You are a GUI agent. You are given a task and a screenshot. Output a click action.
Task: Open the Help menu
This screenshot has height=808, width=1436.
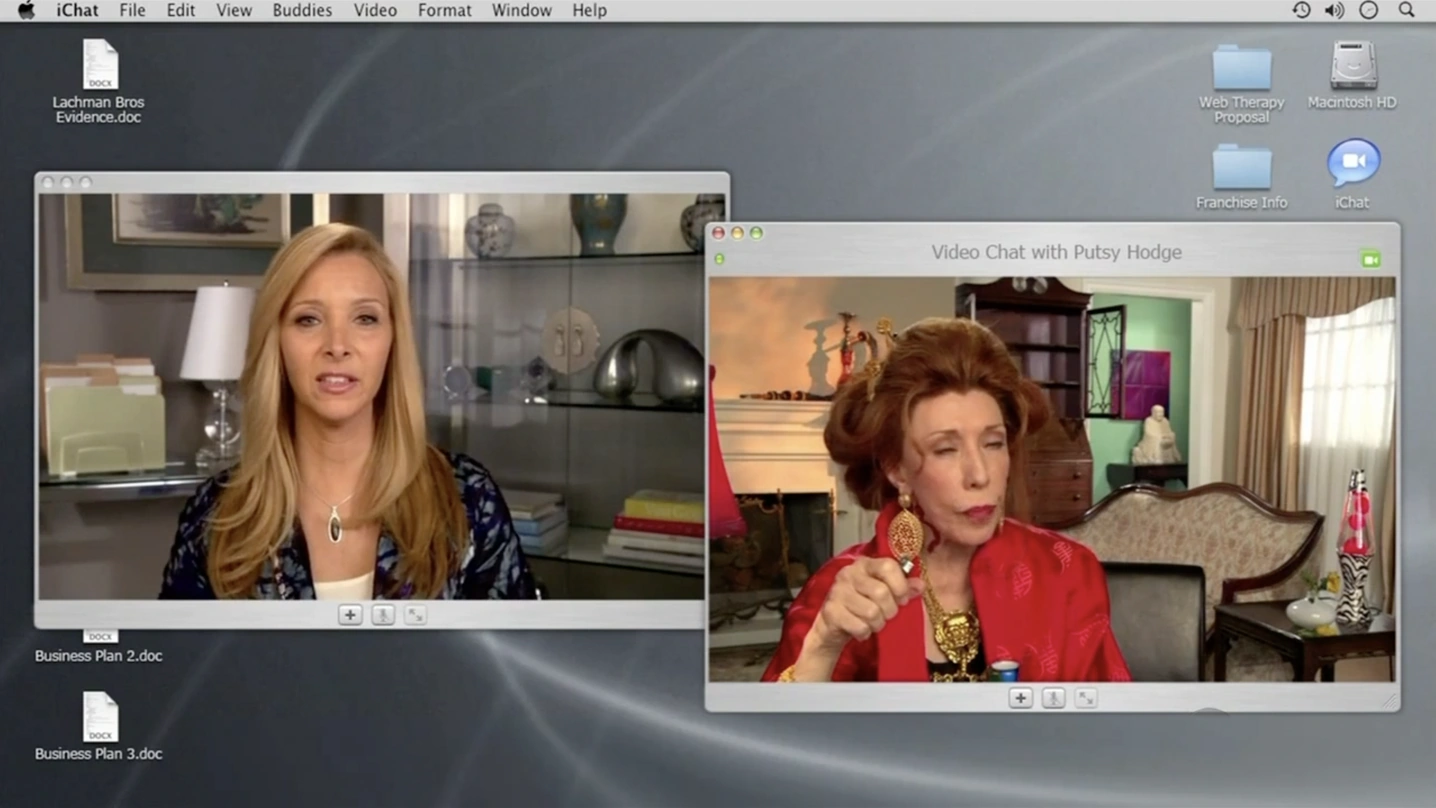click(589, 10)
